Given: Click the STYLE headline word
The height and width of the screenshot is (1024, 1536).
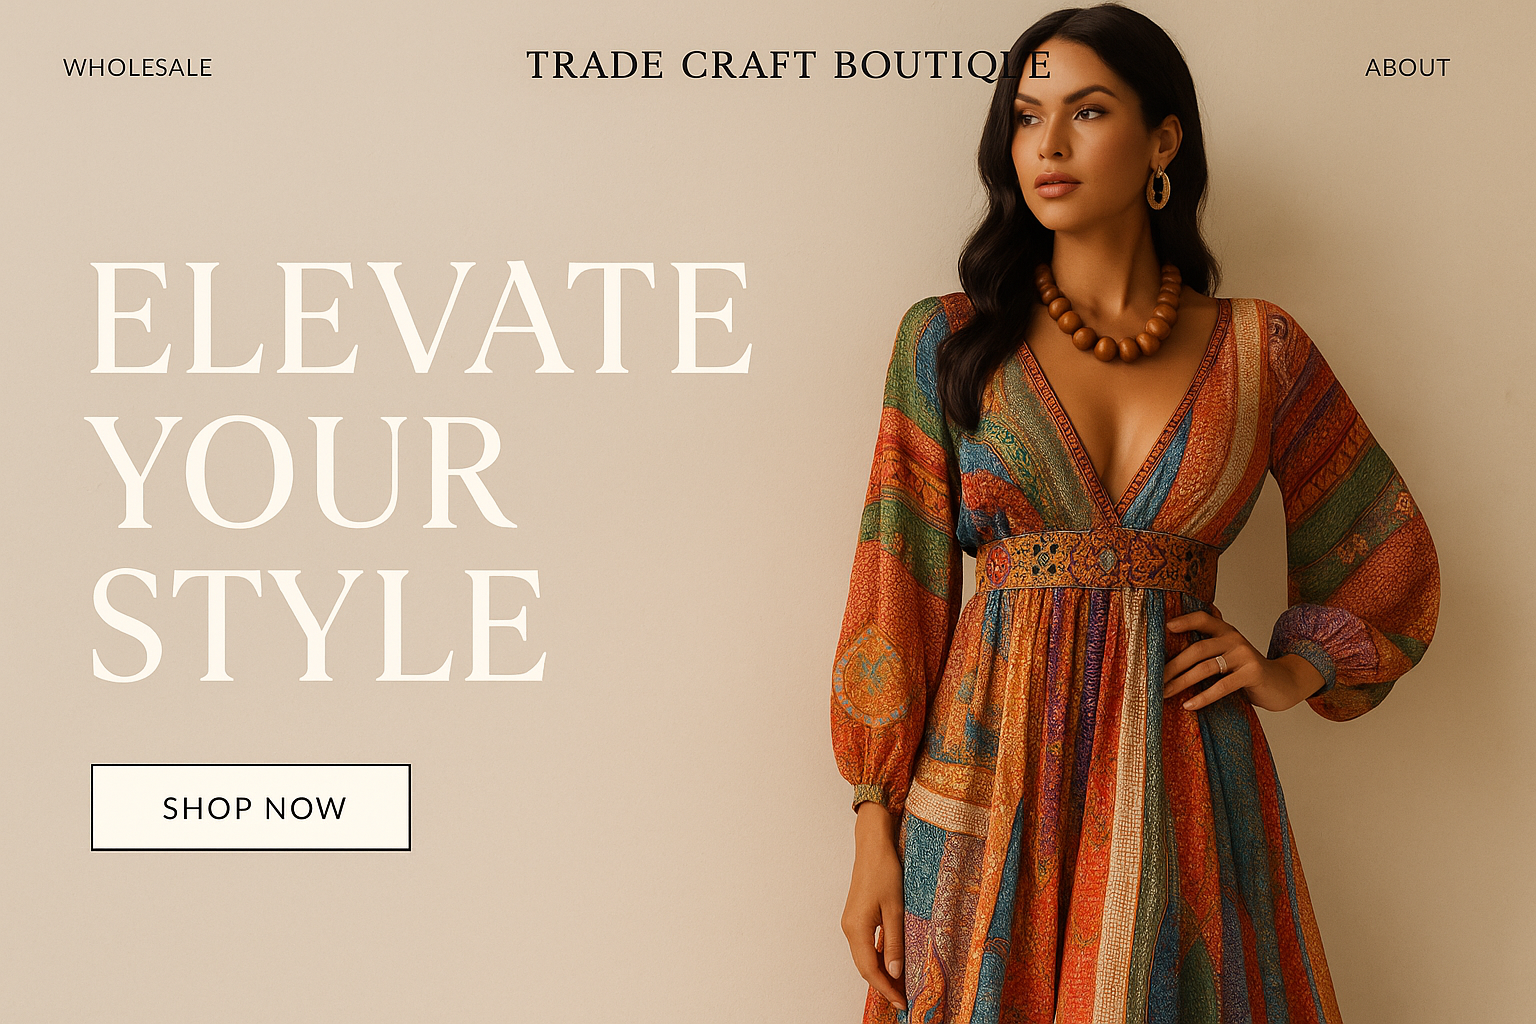Looking at the screenshot, I should [x=319, y=625].
